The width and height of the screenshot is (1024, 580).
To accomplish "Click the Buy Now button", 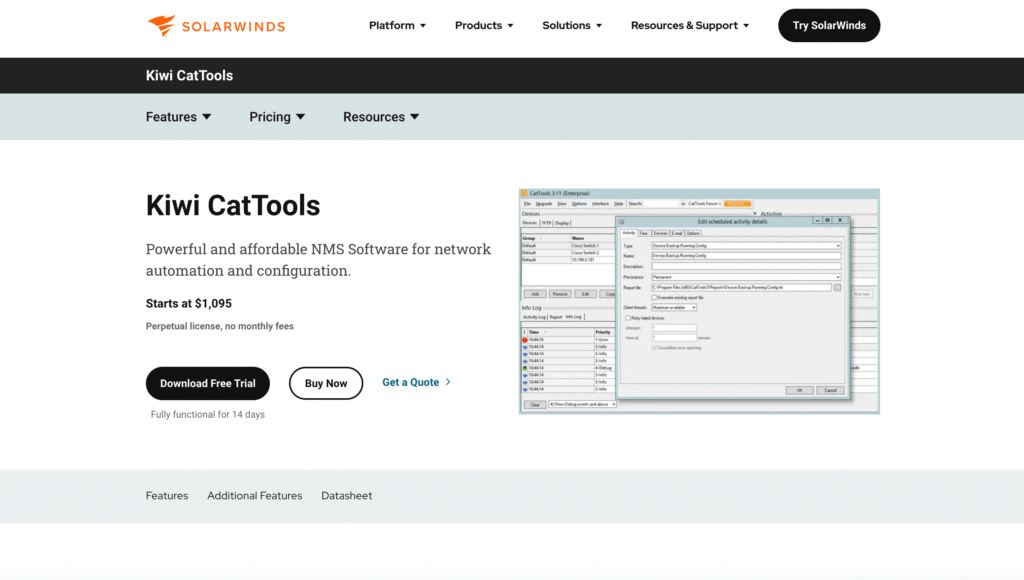I will (326, 383).
